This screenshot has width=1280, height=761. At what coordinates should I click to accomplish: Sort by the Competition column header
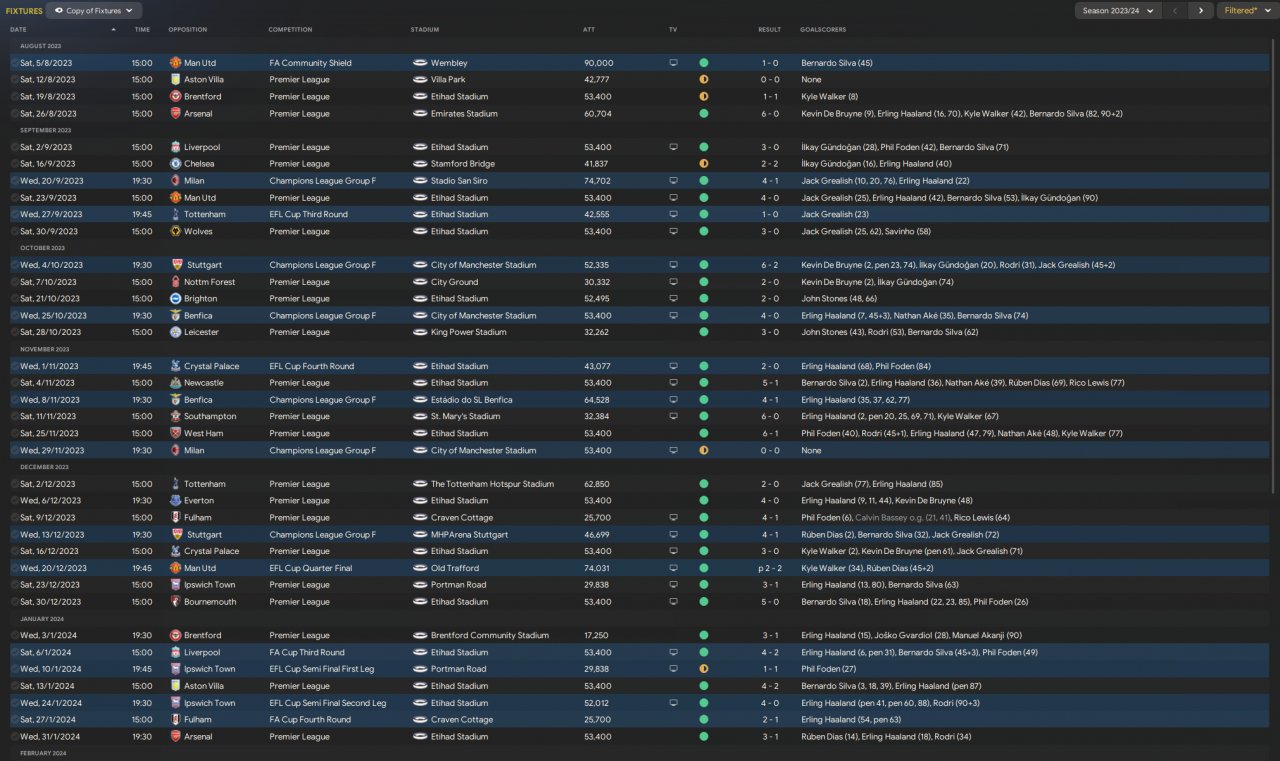(290, 29)
